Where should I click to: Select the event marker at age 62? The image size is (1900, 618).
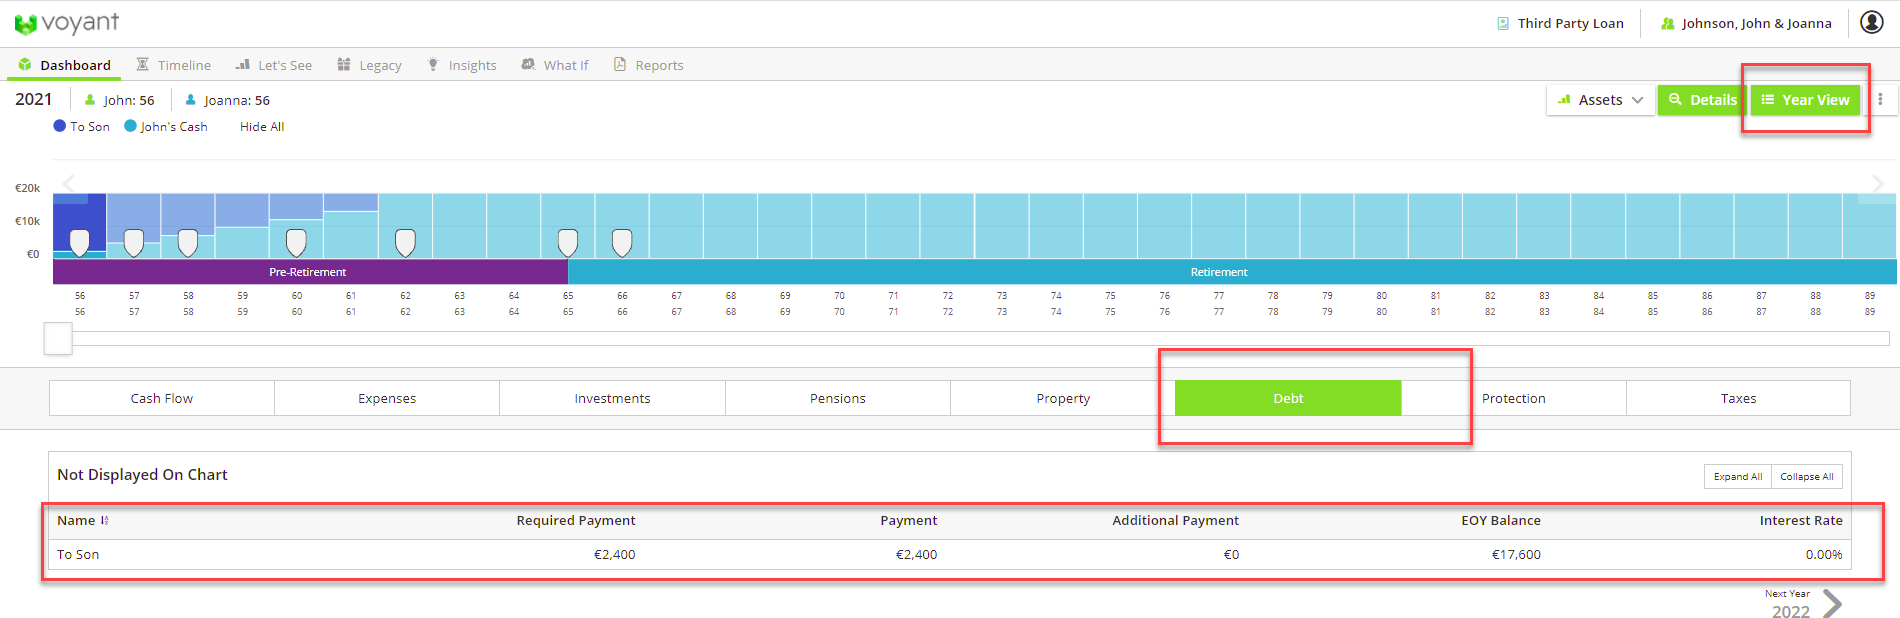pyautogui.click(x=405, y=242)
